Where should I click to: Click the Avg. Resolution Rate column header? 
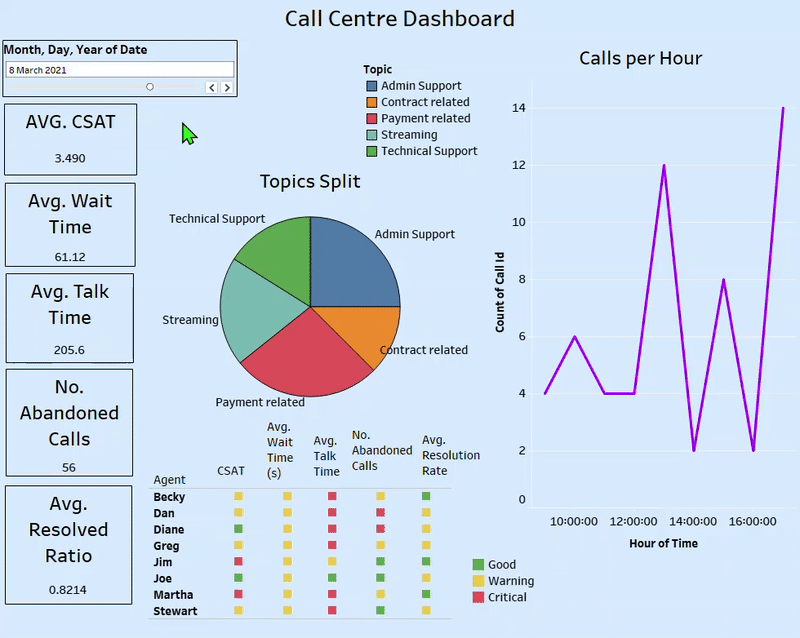[451, 455]
